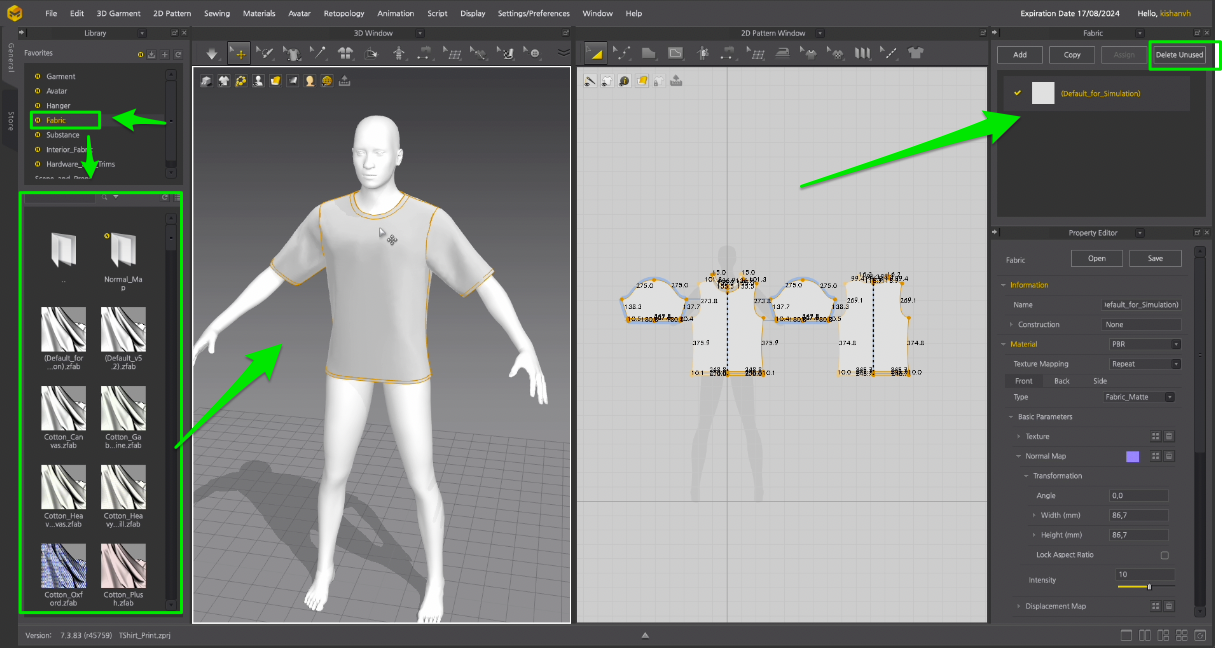Viewport: 1223px width, 648px height.
Task: Open the Material type PBR dropdown
Action: point(1146,344)
